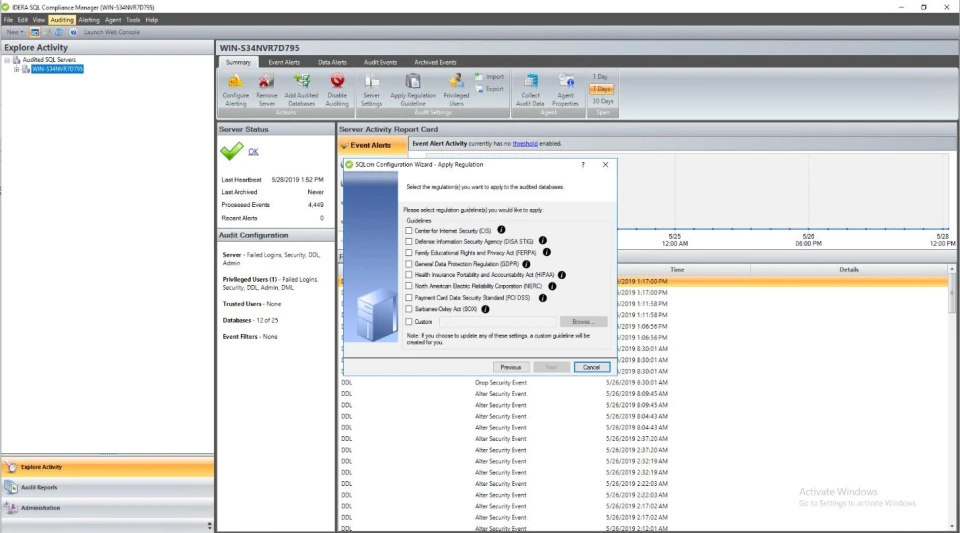This screenshot has height=533, width=960.
Task: Collapse the Audited SQL Servers tree node
Action: pos(7,60)
